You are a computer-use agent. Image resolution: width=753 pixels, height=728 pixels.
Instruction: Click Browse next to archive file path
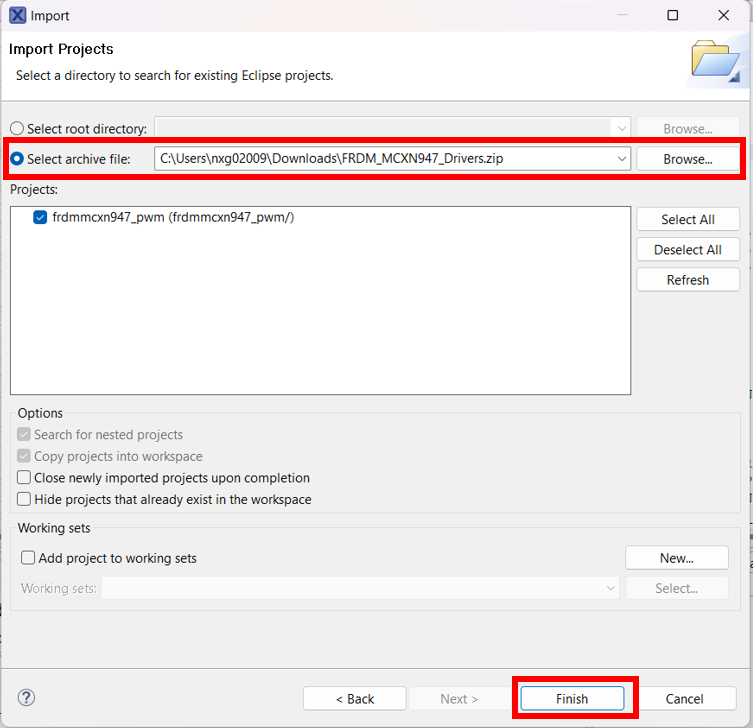click(x=687, y=159)
